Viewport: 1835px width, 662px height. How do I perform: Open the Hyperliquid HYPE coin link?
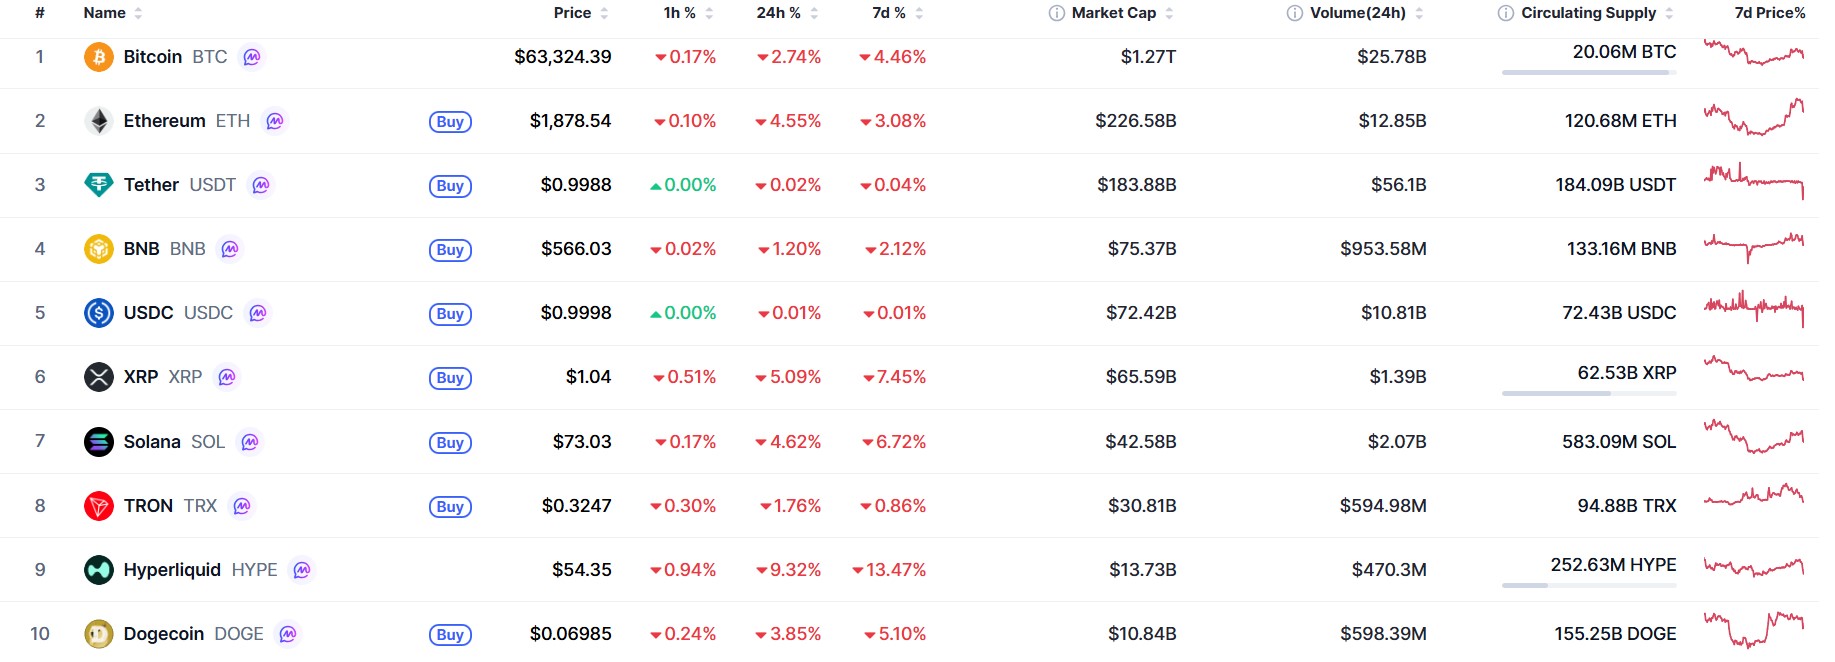coord(200,570)
